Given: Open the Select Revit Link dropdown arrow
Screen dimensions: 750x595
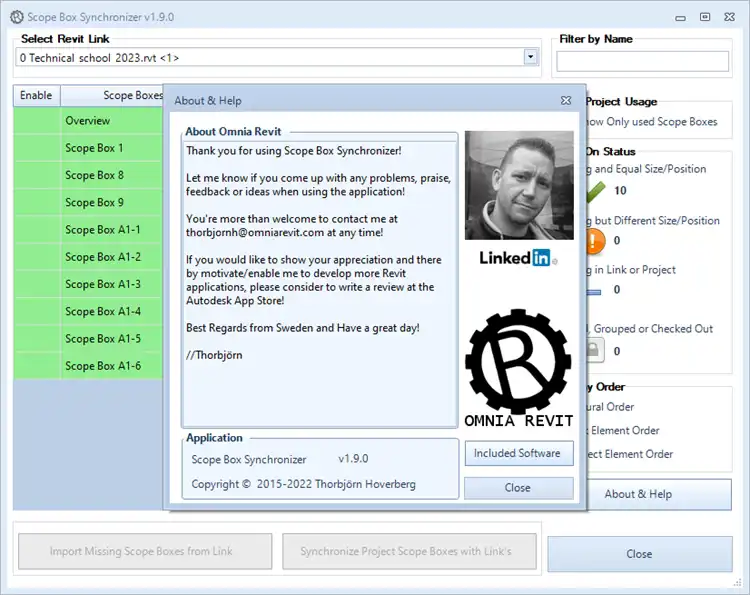Looking at the screenshot, I should [530, 57].
